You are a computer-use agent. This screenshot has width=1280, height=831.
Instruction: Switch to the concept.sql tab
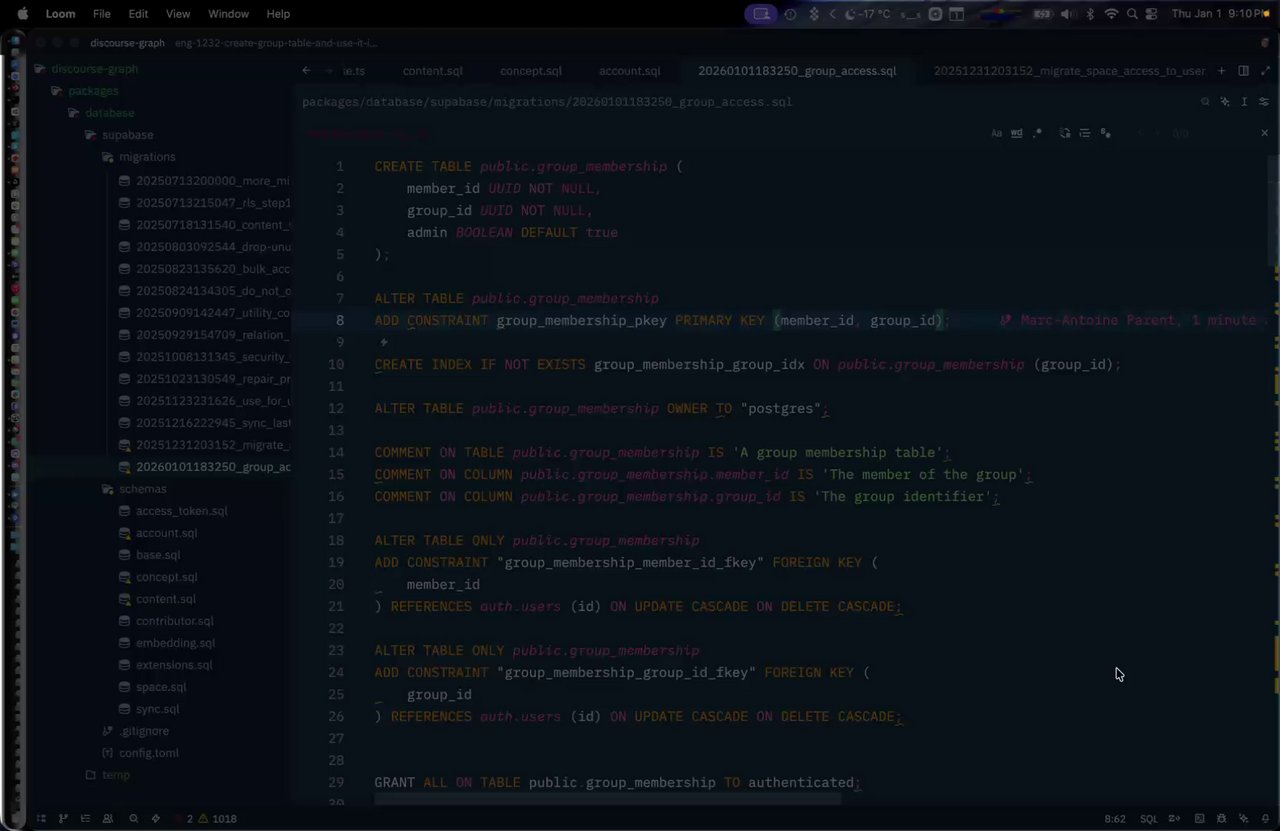[x=531, y=71]
